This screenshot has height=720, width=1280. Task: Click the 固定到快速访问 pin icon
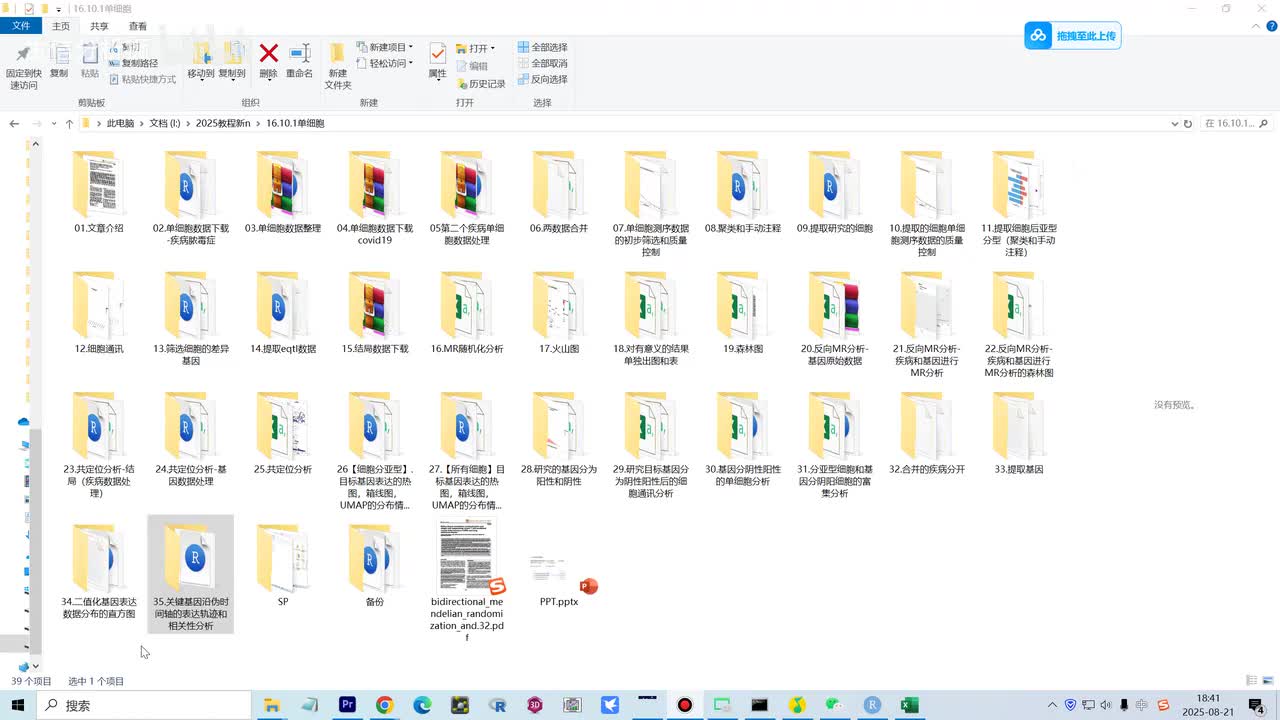[23, 54]
